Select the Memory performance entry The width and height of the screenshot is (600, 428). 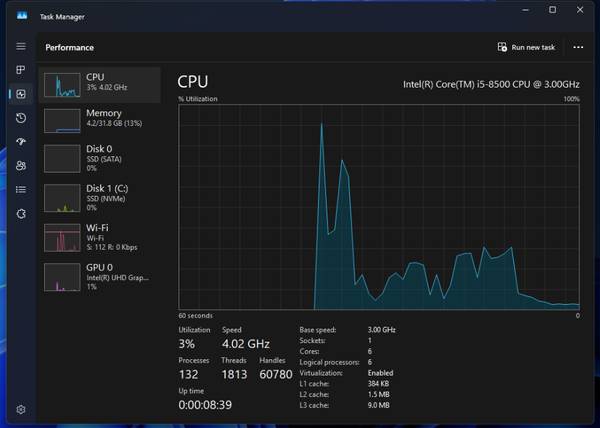(99, 120)
